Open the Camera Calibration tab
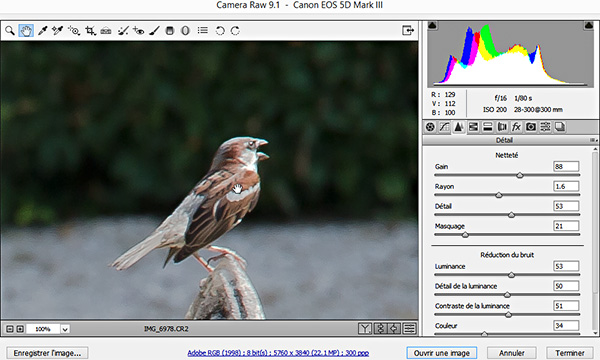The image size is (600, 360). (x=531, y=127)
